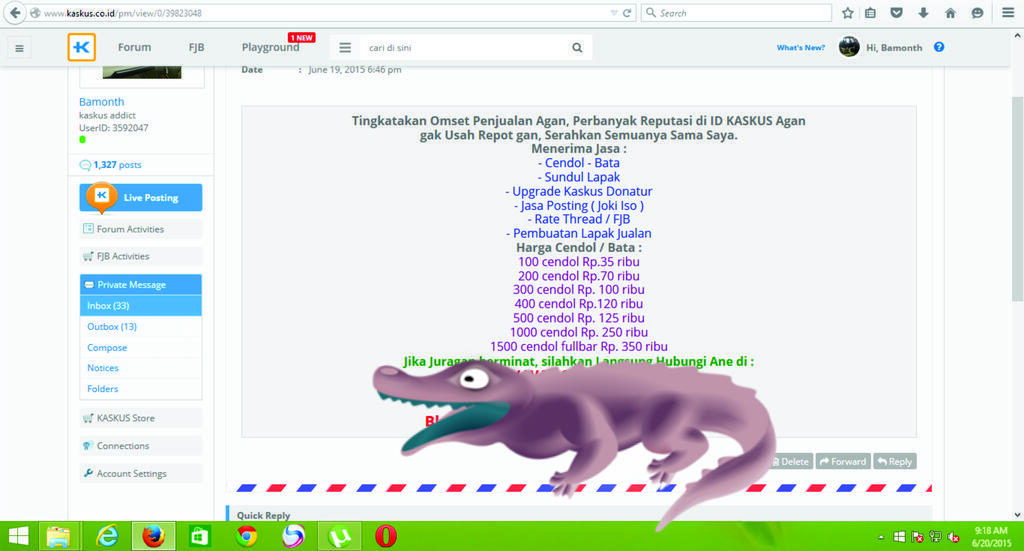Viewport: 1024px width, 551px height.
Task: Start Live Posting
Action: click(x=141, y=197)
